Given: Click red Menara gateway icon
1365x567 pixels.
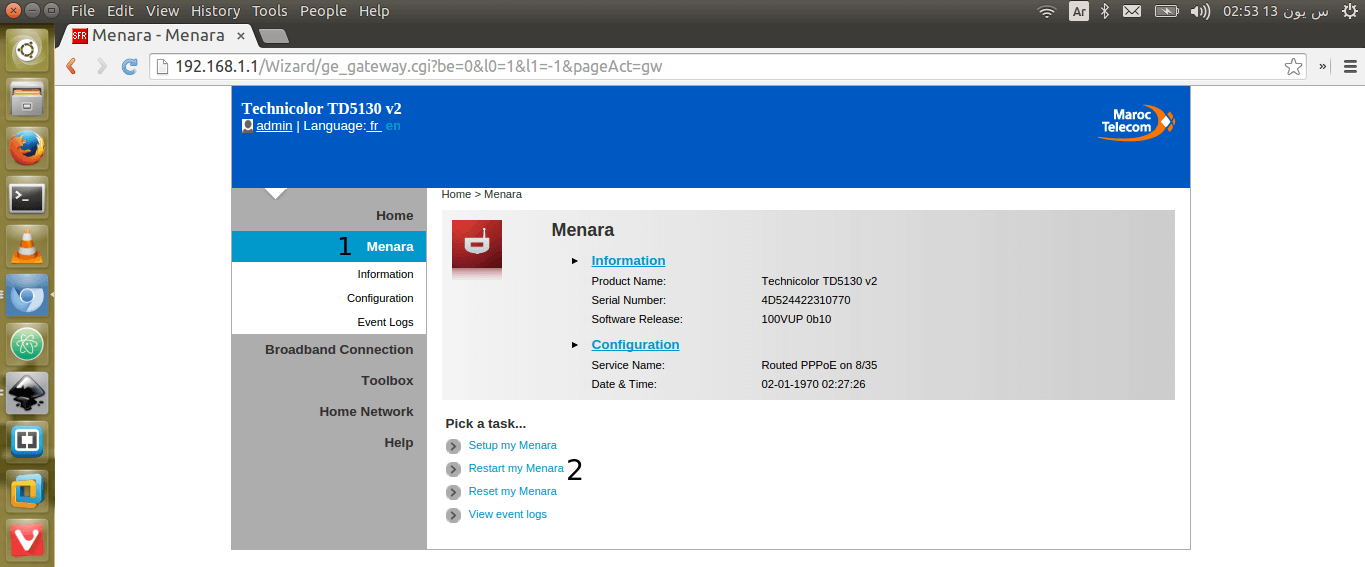Looking at the screenshot, I should (477, 245).
